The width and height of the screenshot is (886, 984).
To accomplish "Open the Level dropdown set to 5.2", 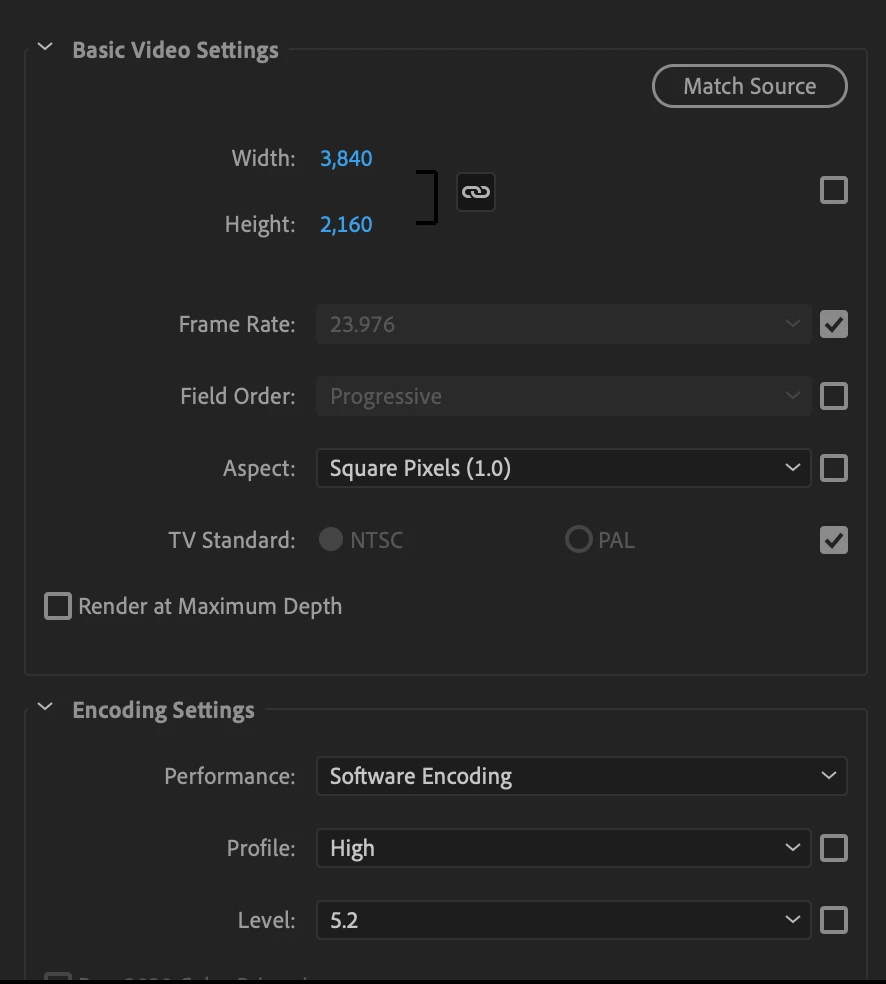I will click(563, 920).
